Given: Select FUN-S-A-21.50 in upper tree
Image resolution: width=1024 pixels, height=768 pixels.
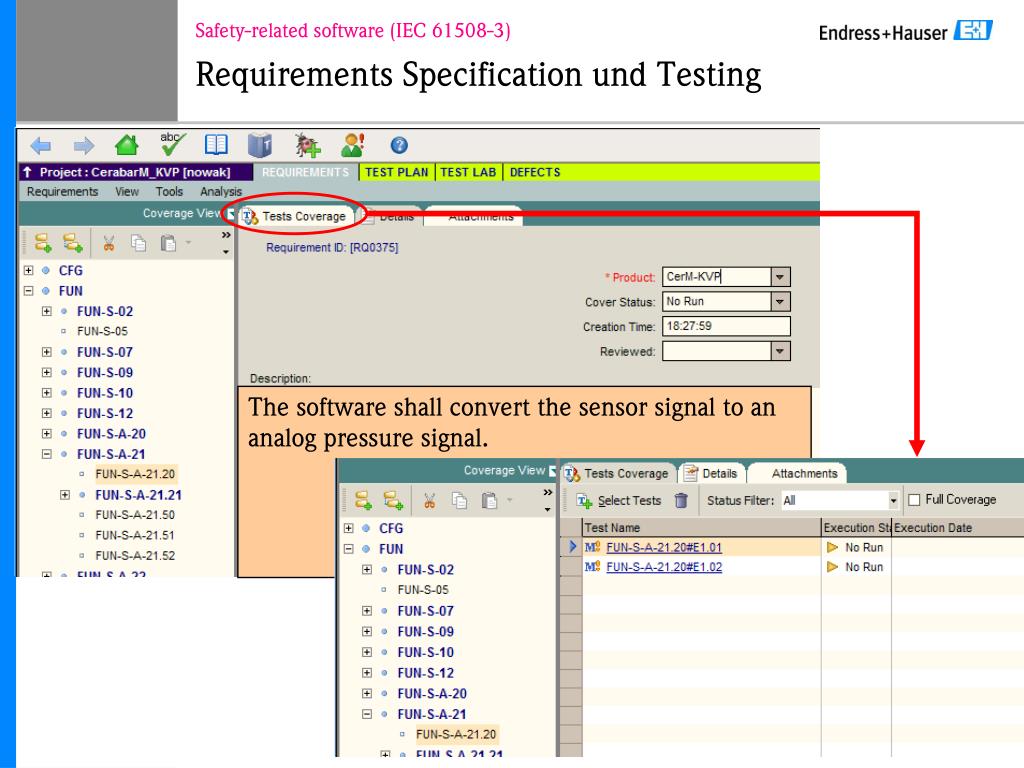Looking at the screenshot, I should (x=135, y=515).
